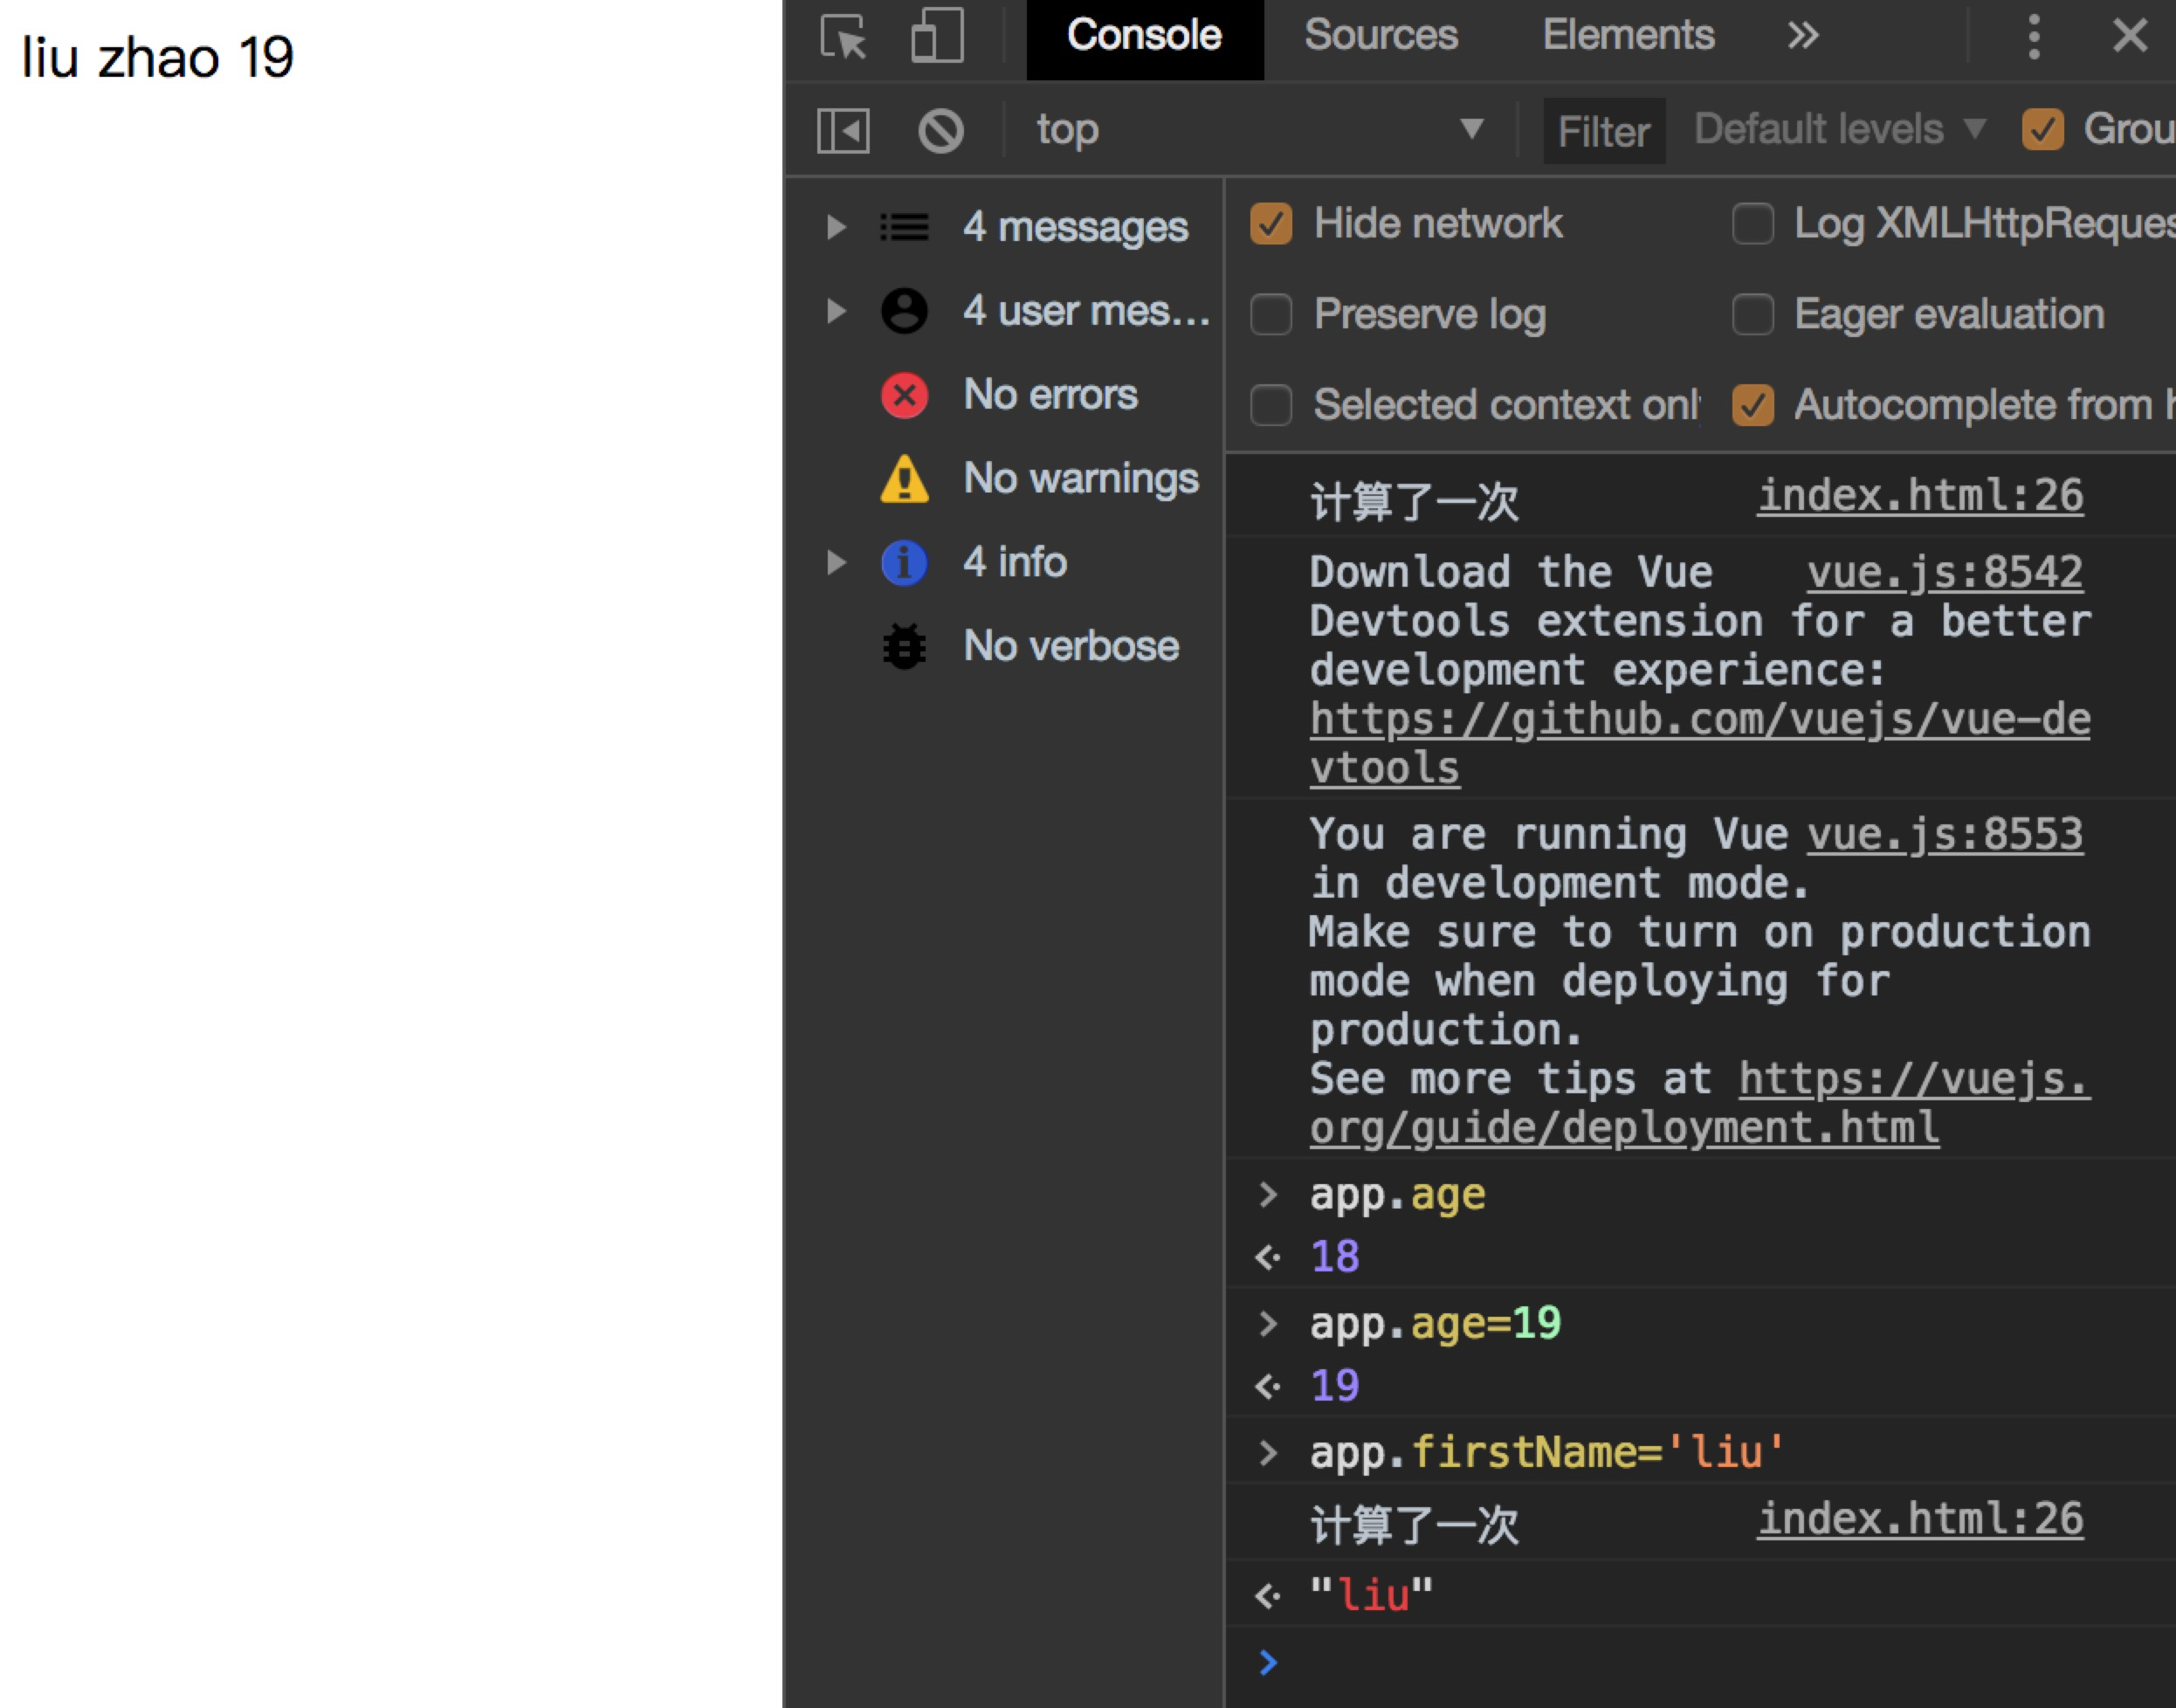
Task: Select the No verbose bug icon
Action: (x=904, y=646)
